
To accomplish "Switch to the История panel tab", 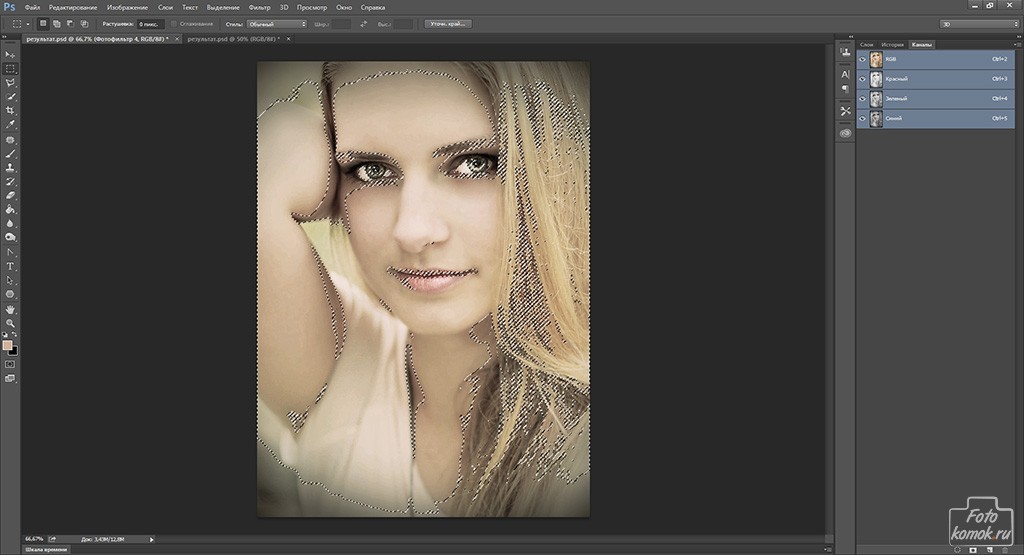I will [x=893, y=44].
